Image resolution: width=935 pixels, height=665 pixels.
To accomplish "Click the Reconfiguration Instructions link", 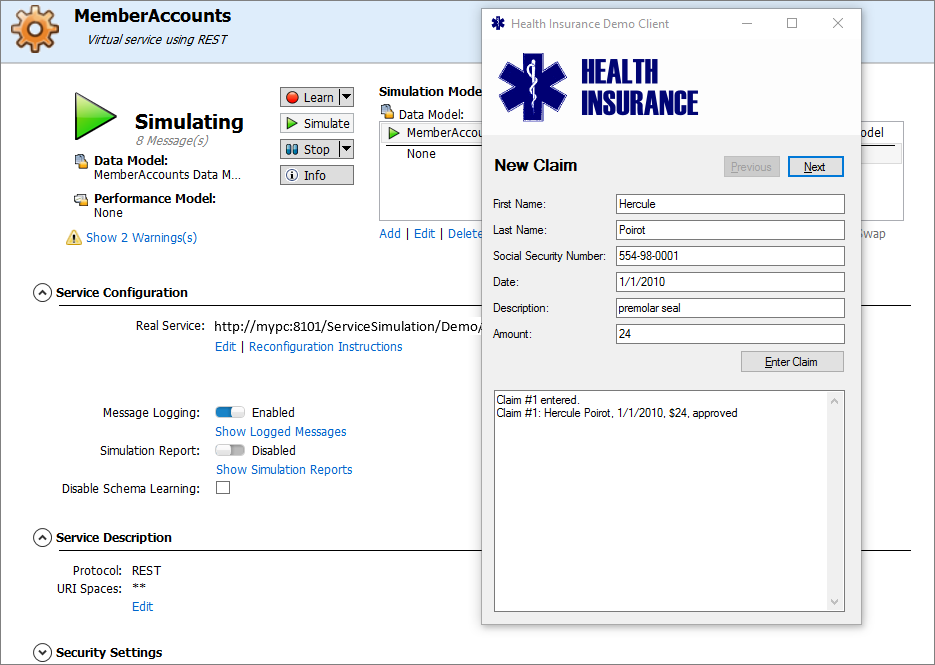I will tap(325, 347).
